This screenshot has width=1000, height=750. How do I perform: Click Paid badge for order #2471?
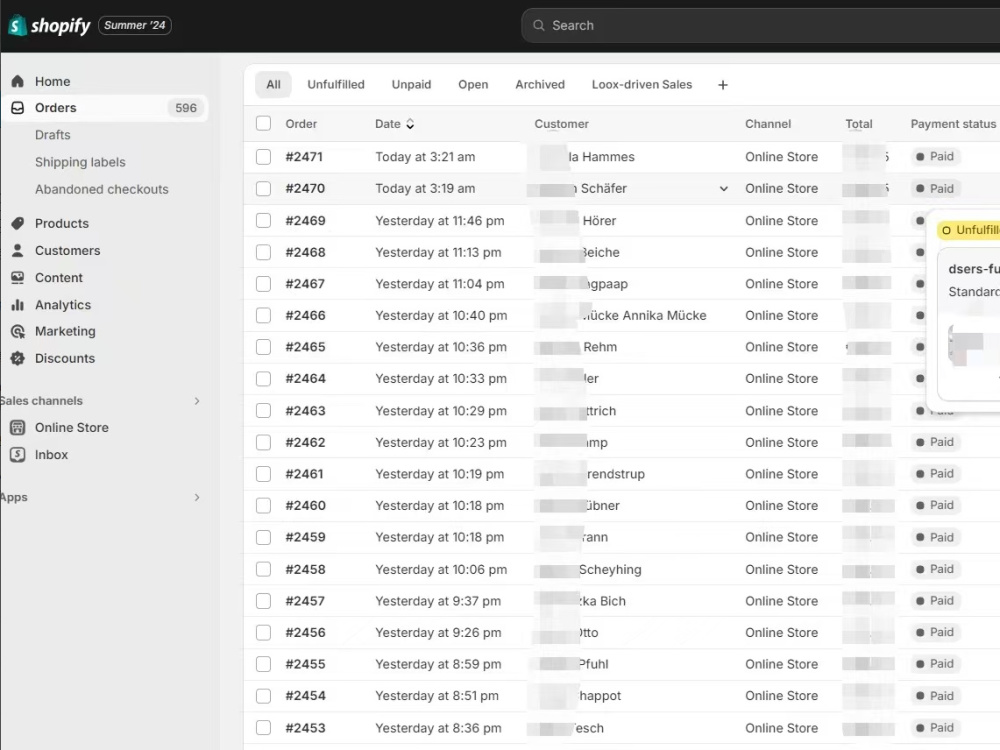tap(936, 156)
